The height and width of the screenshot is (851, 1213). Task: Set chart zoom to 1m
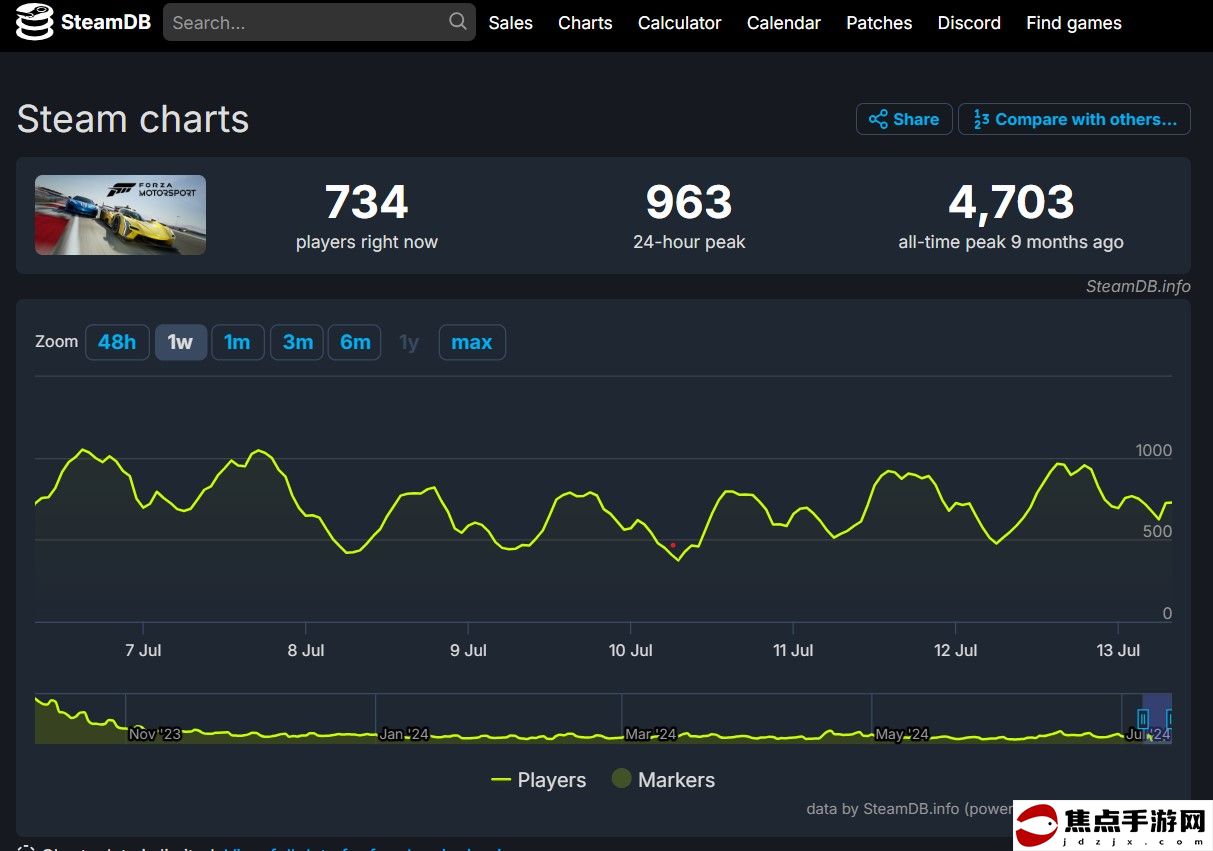237,342
